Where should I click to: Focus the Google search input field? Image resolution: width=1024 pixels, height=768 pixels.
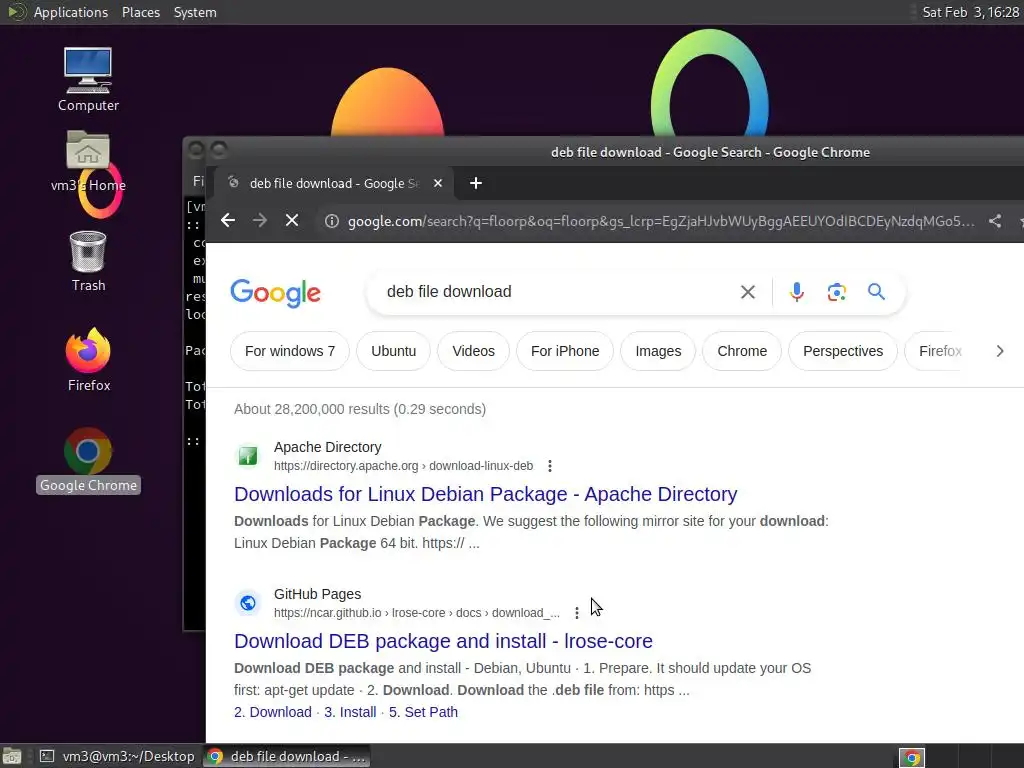tap(555, 292)
